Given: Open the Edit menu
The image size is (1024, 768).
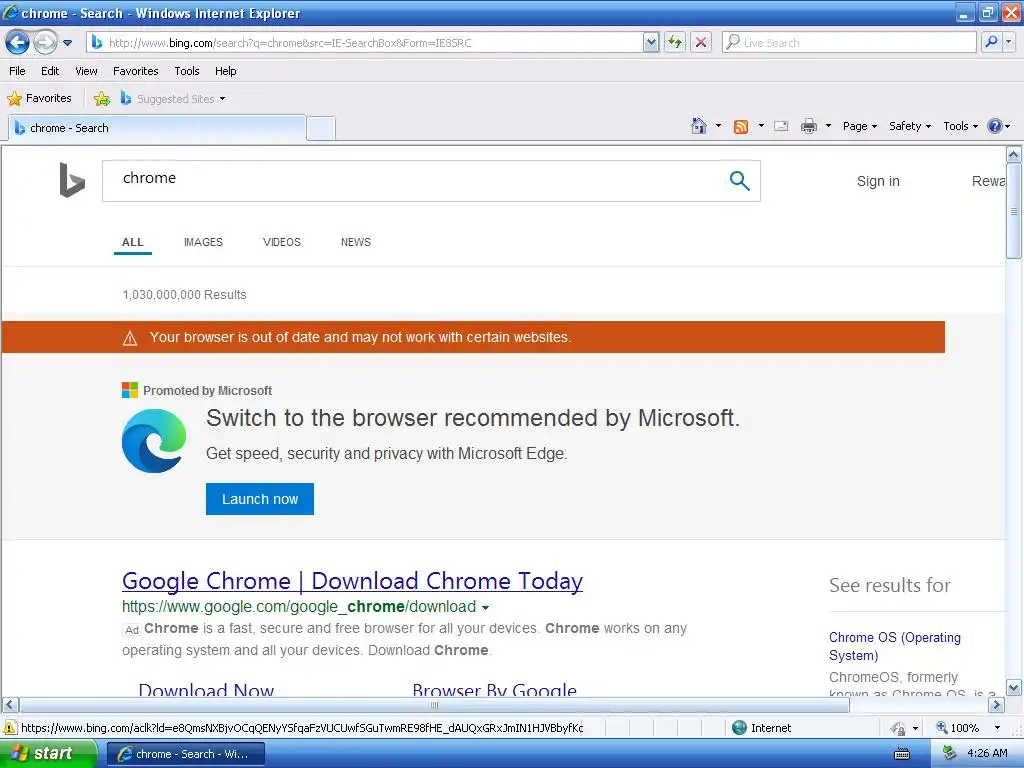Looking at the screenshot, I should coord(50,71).
